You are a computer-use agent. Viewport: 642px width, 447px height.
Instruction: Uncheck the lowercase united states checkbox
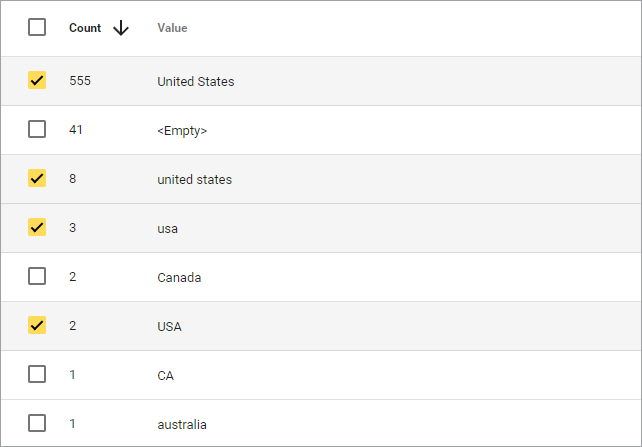coord(37,179)
